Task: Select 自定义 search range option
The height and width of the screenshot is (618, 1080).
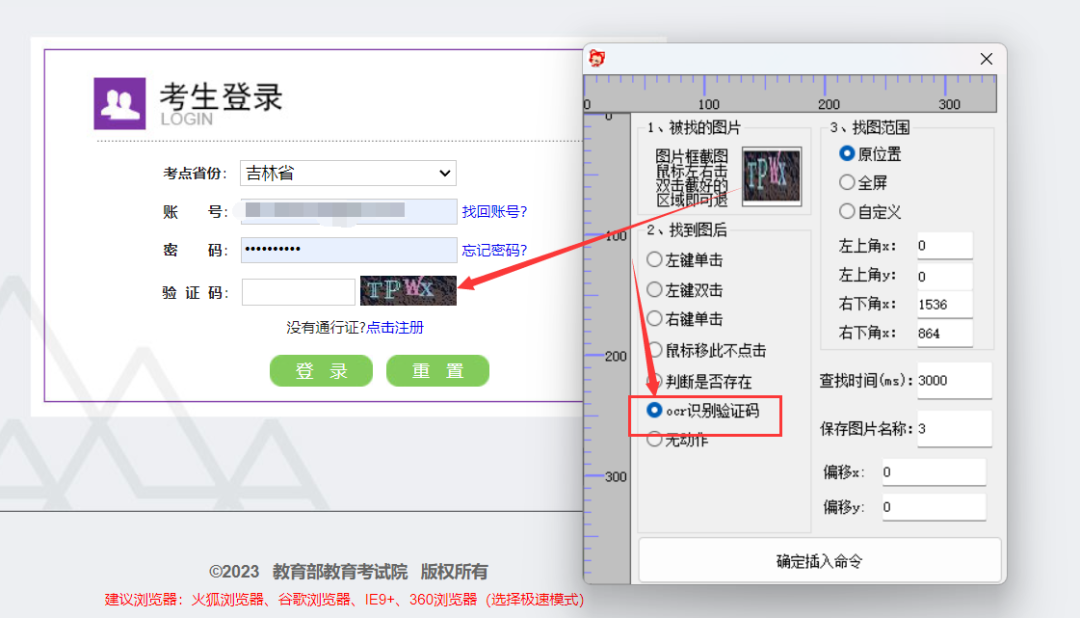Action: tap(847, 212)
